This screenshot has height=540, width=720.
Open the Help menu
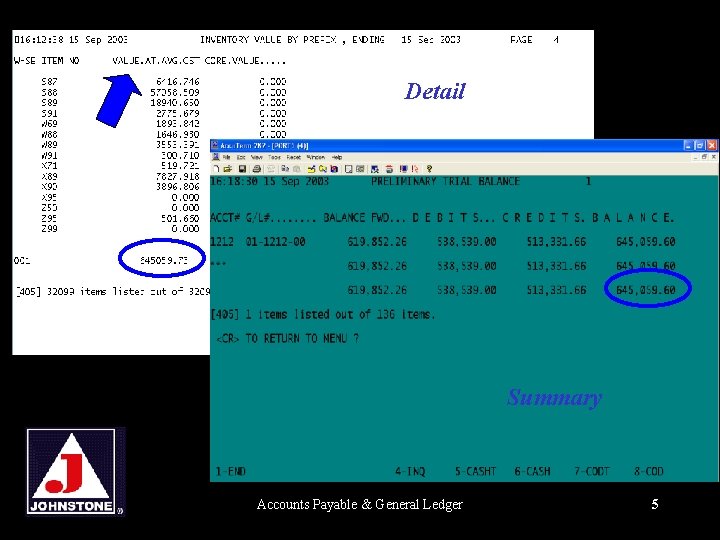pos(337,158)
